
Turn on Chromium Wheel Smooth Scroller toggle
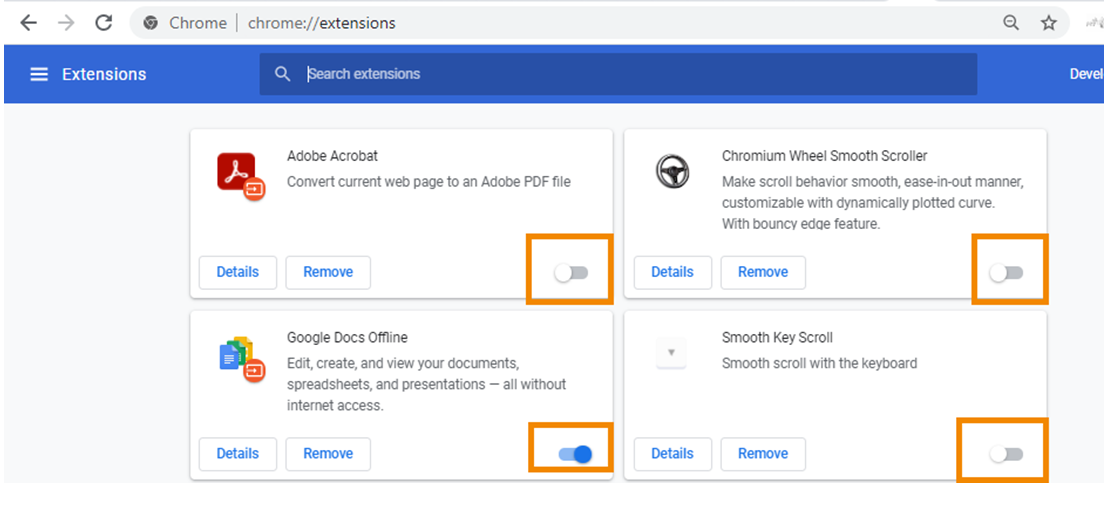1006,273
